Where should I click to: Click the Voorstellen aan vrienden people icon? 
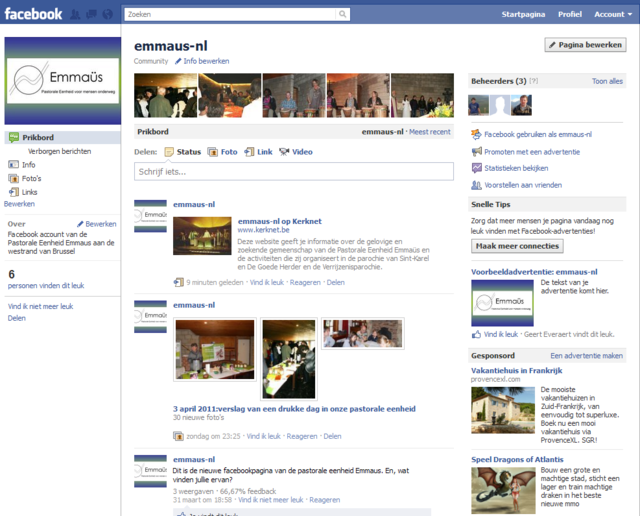tap(476, 185)
